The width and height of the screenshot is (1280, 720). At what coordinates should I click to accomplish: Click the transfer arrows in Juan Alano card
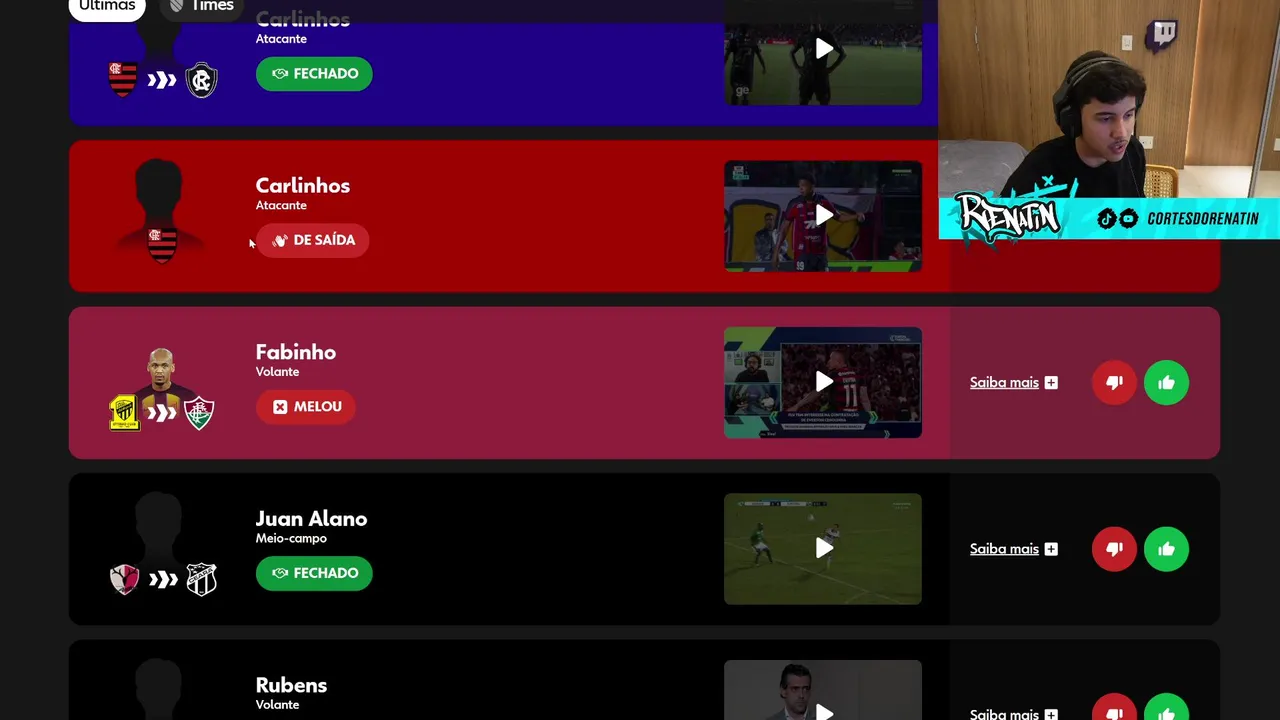tap(162, 579)
